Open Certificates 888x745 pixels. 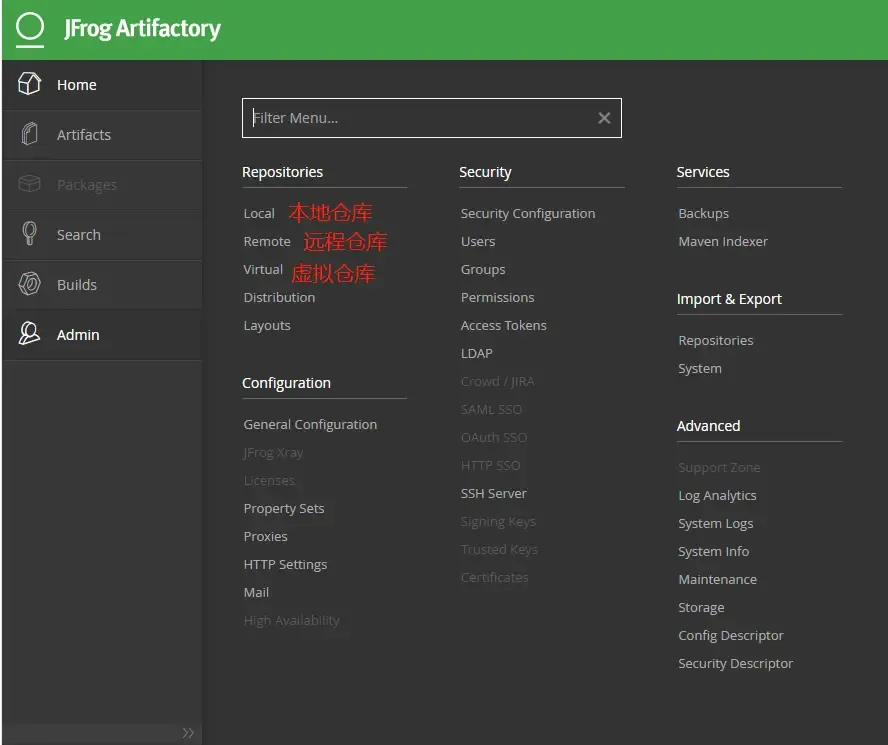coord(494,577)
